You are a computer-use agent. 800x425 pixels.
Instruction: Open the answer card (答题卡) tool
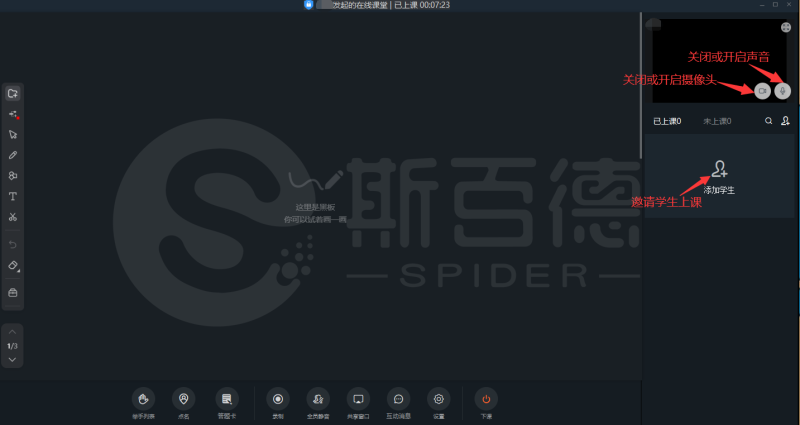[x=227, y=398]
